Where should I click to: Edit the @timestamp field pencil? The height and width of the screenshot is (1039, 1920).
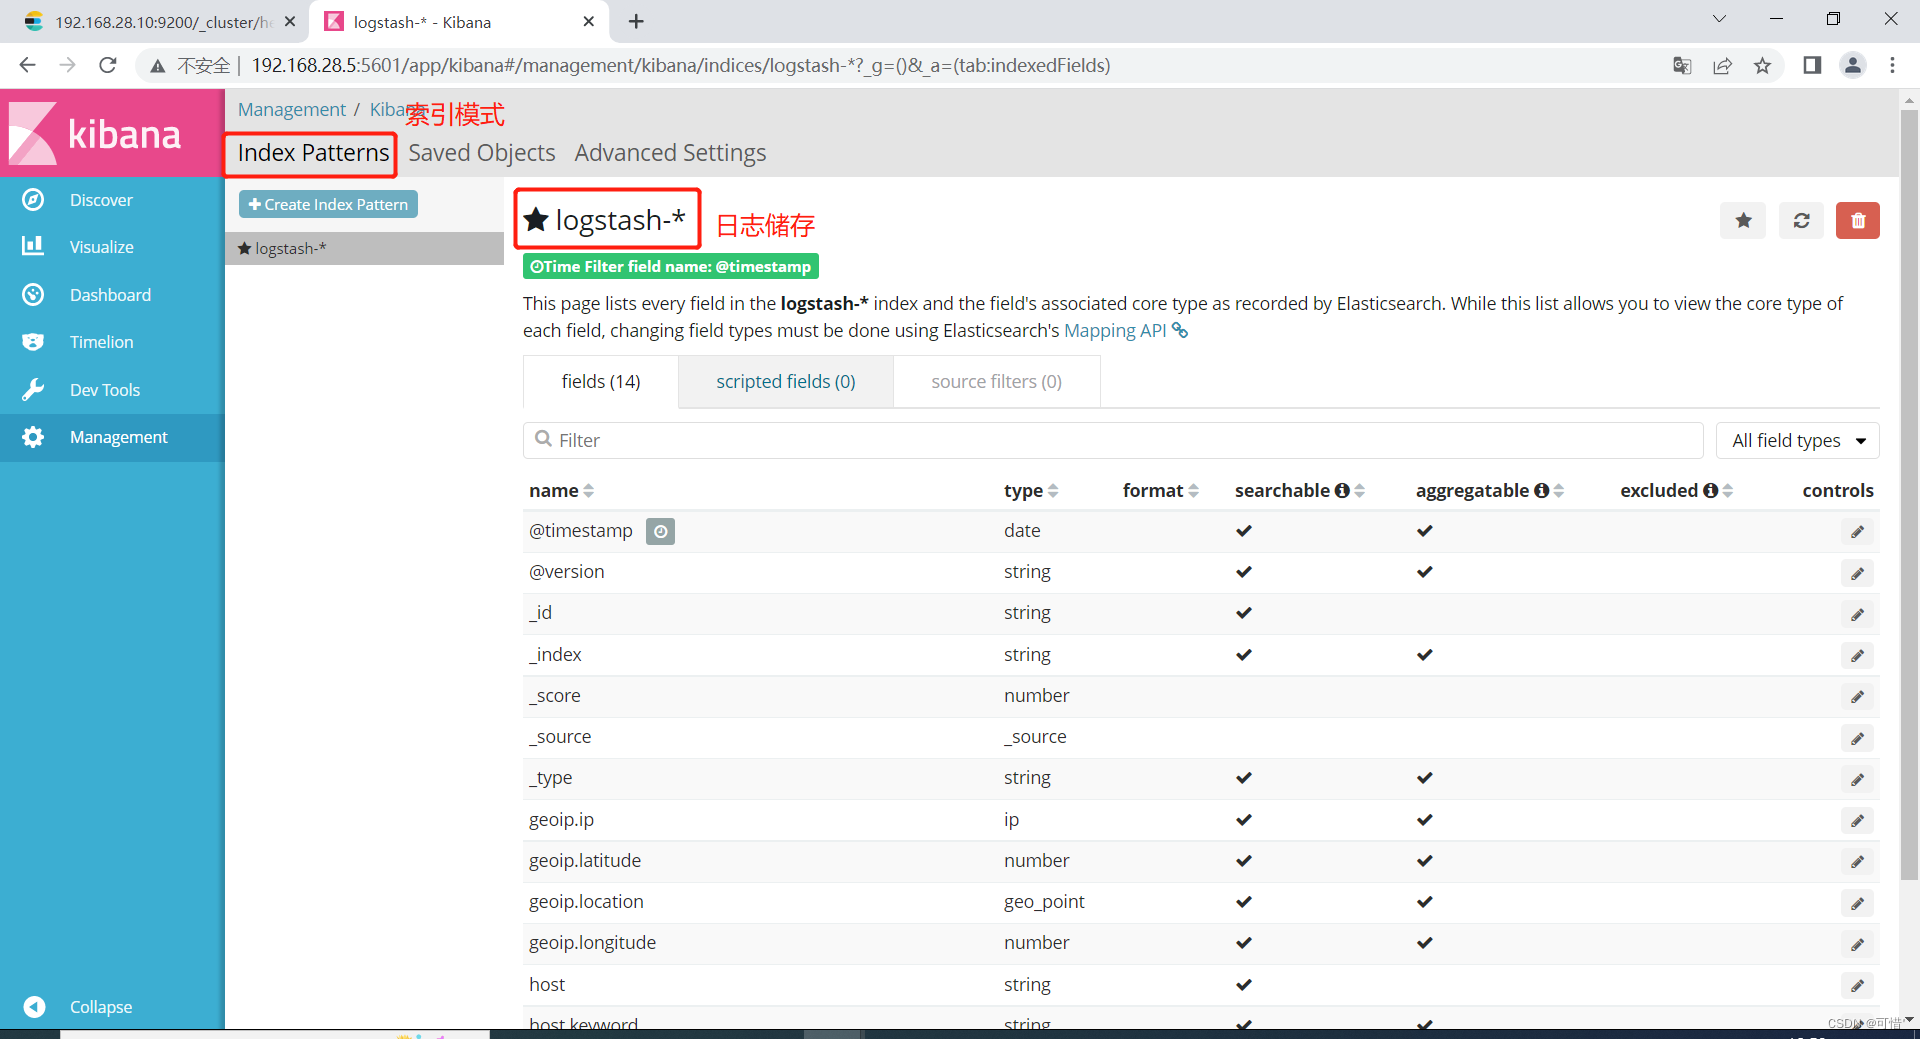coord(1857,532)
